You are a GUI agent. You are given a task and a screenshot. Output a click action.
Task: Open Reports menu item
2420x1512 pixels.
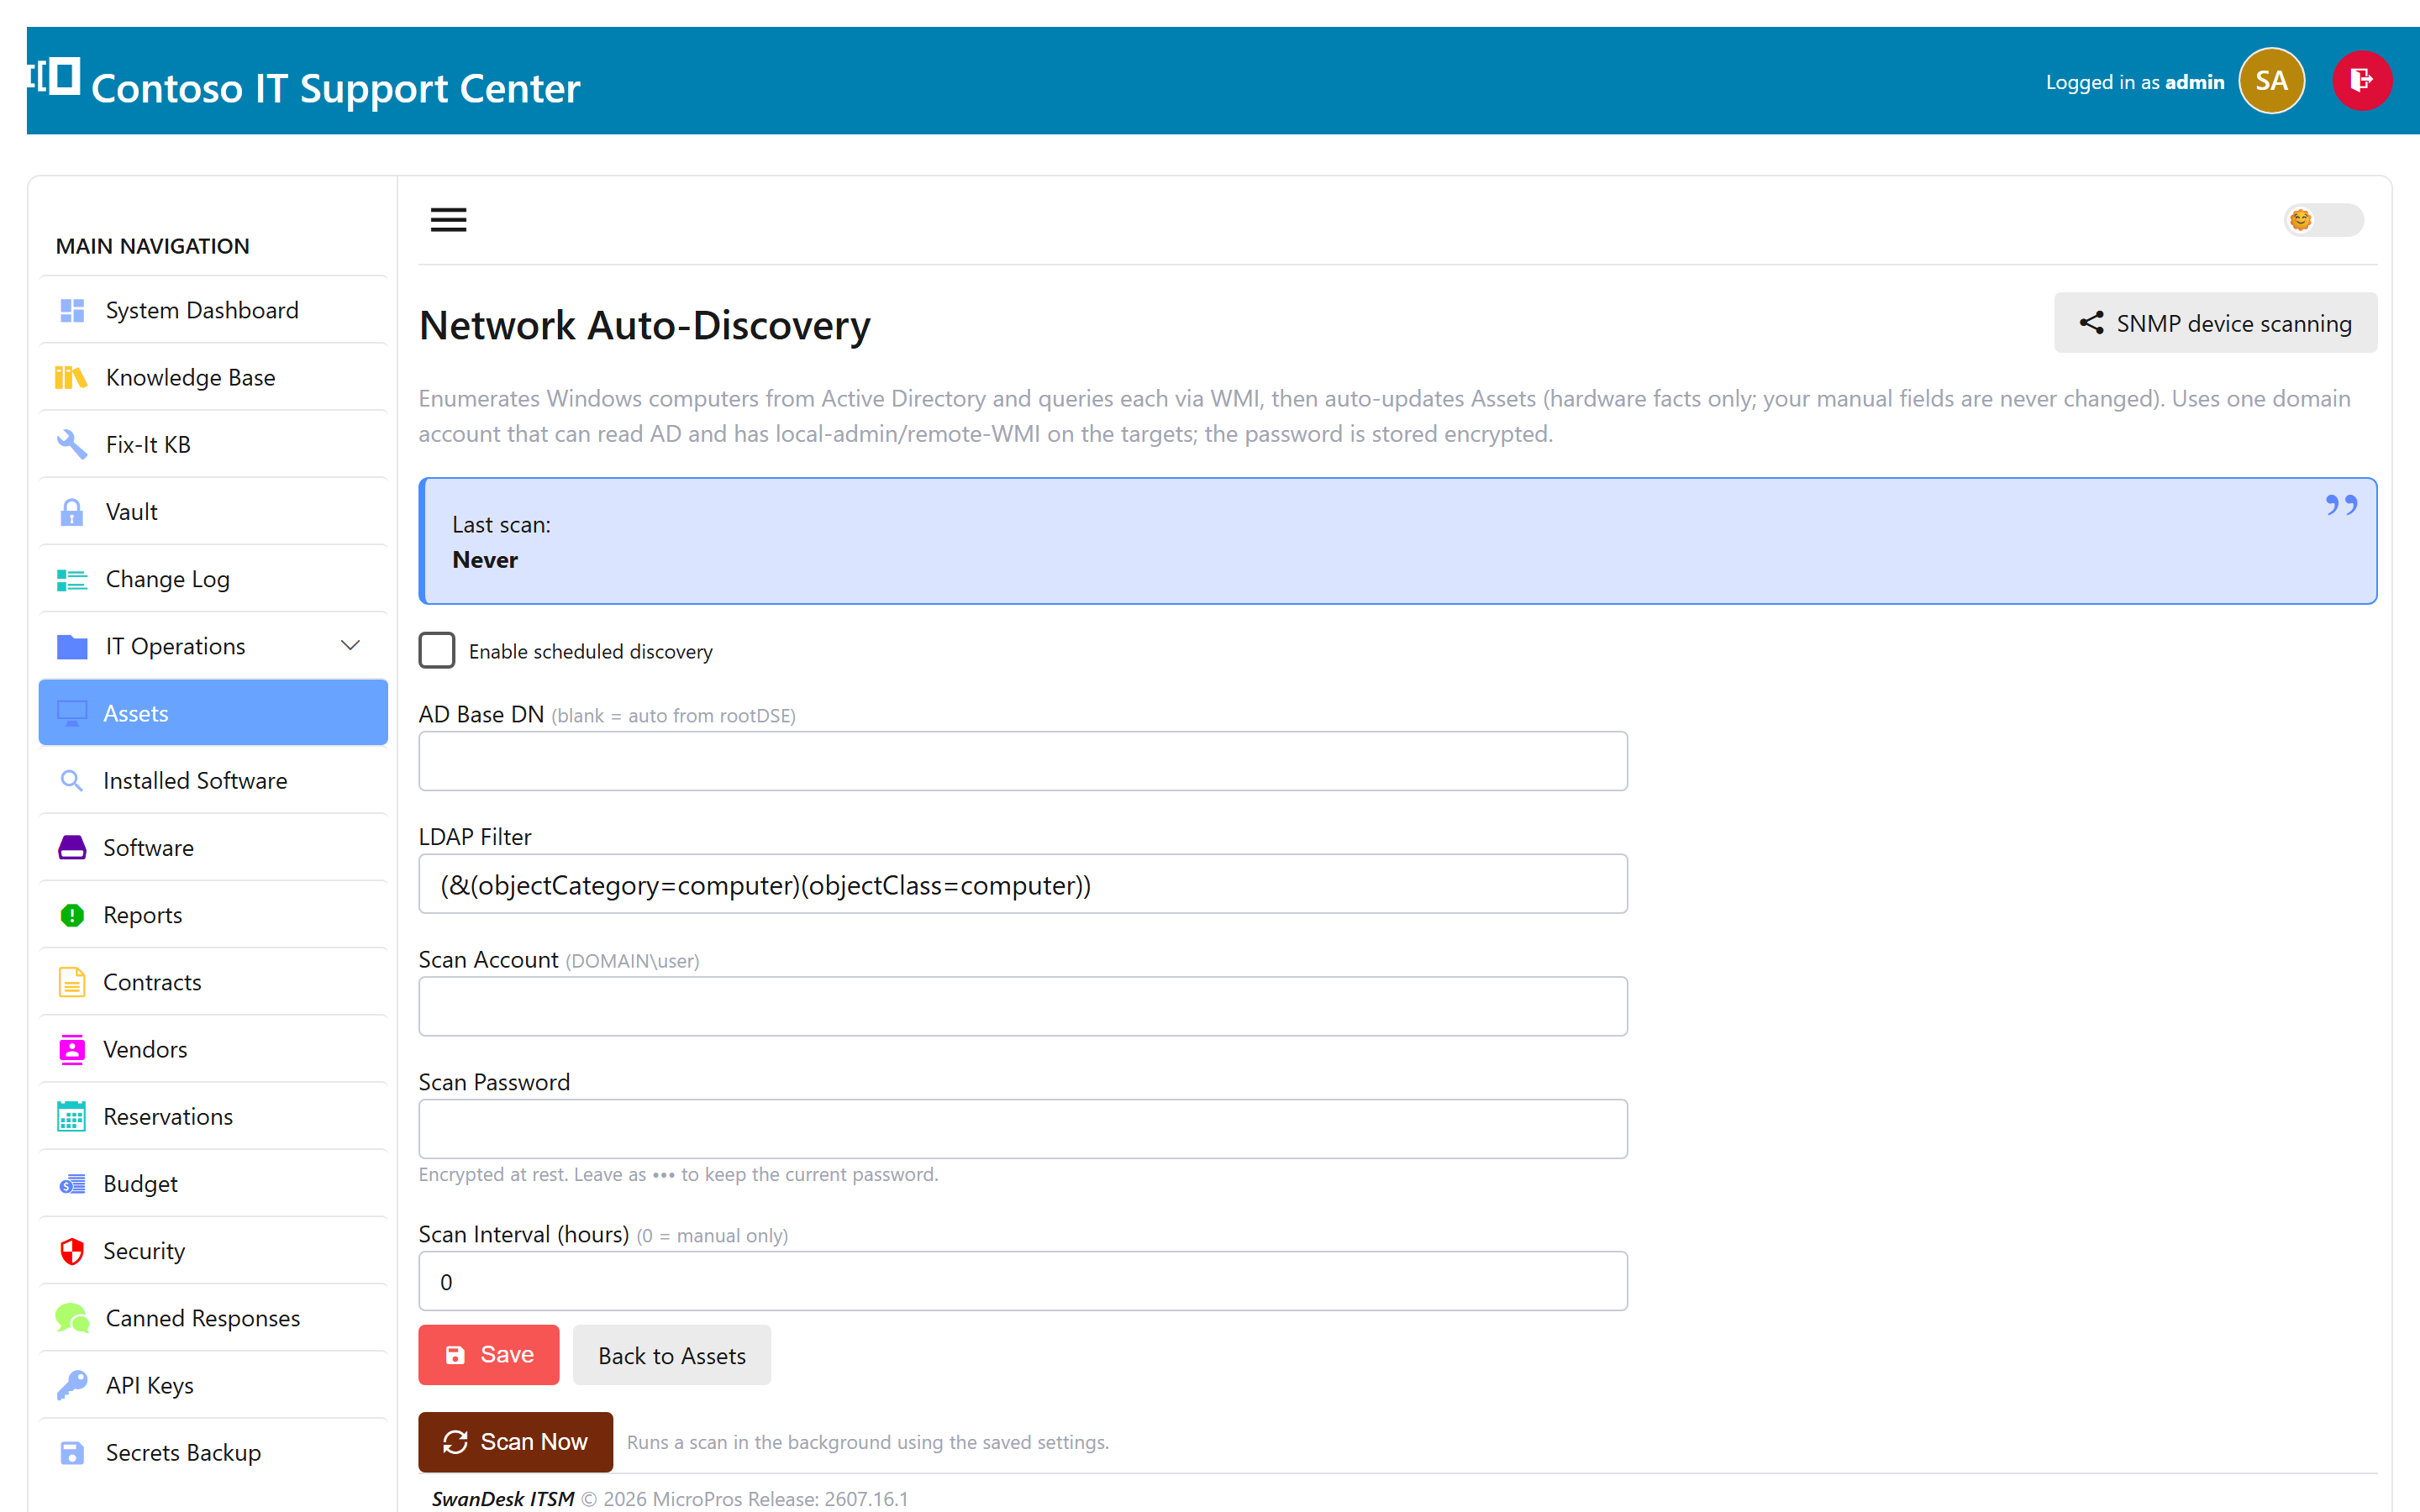point(213,915)
